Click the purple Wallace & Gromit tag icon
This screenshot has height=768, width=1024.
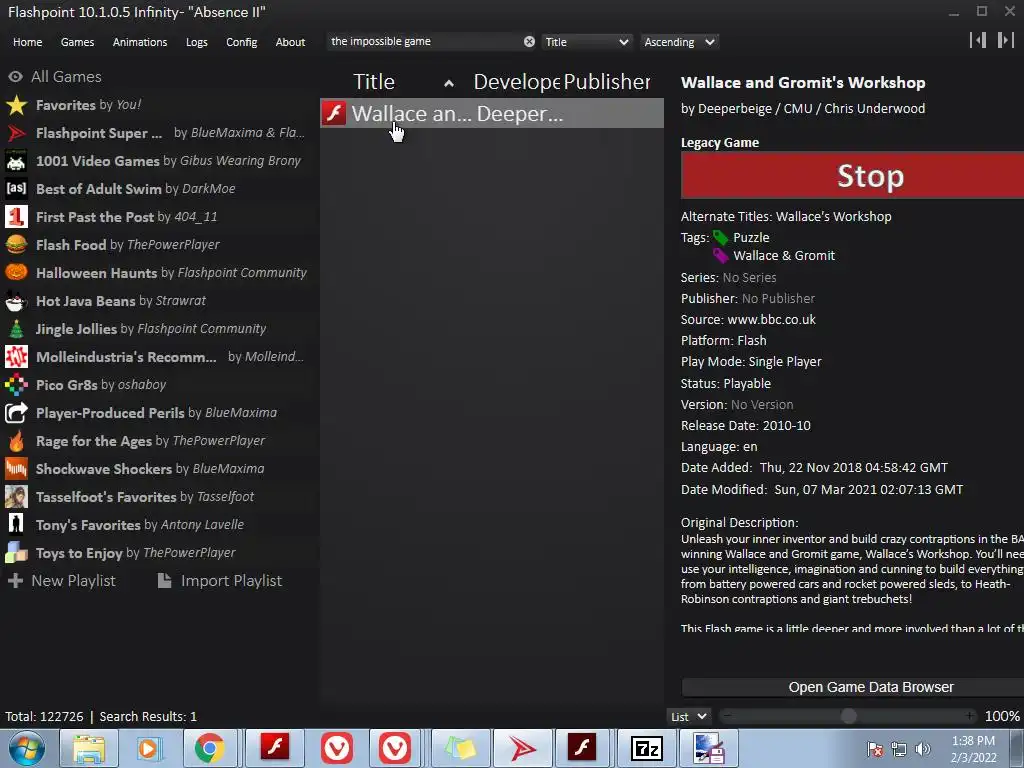[720, 255]
